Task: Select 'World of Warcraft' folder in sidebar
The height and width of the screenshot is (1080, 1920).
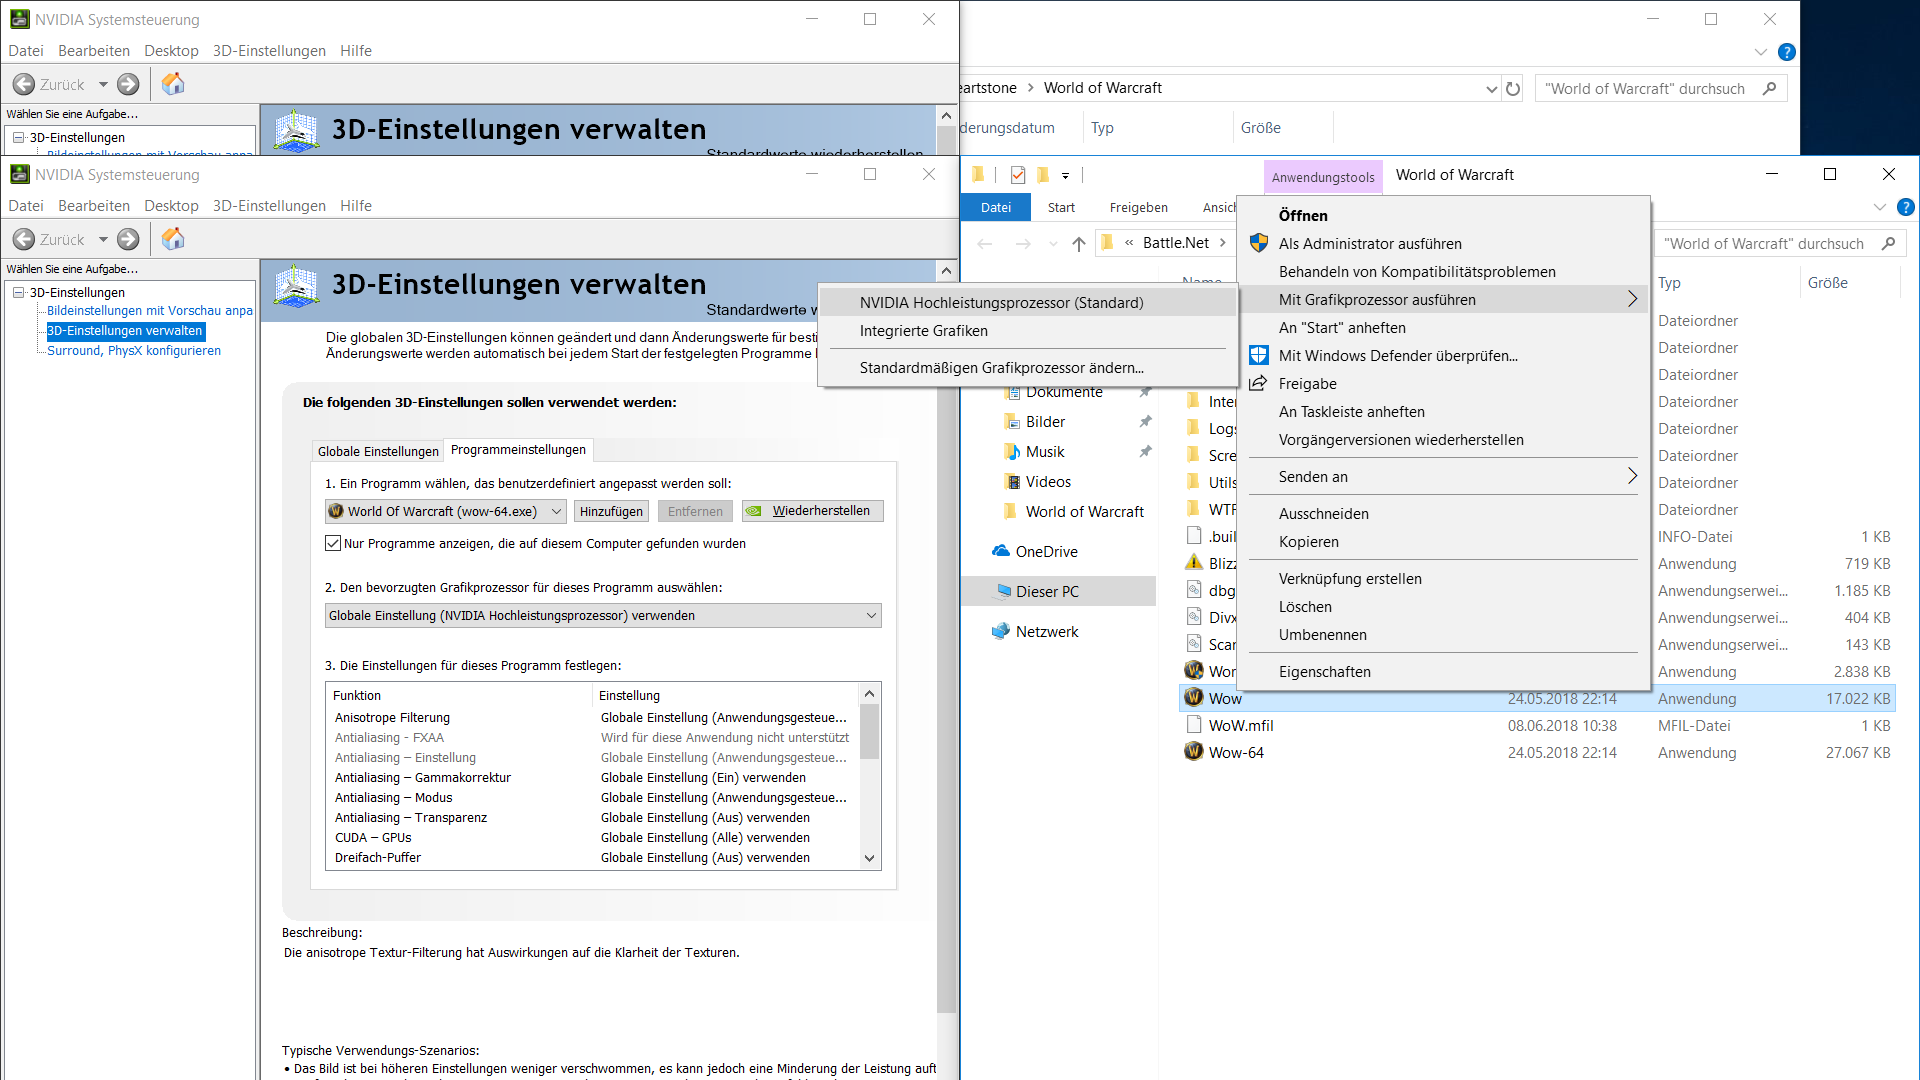Action: tap(1084, 511)
